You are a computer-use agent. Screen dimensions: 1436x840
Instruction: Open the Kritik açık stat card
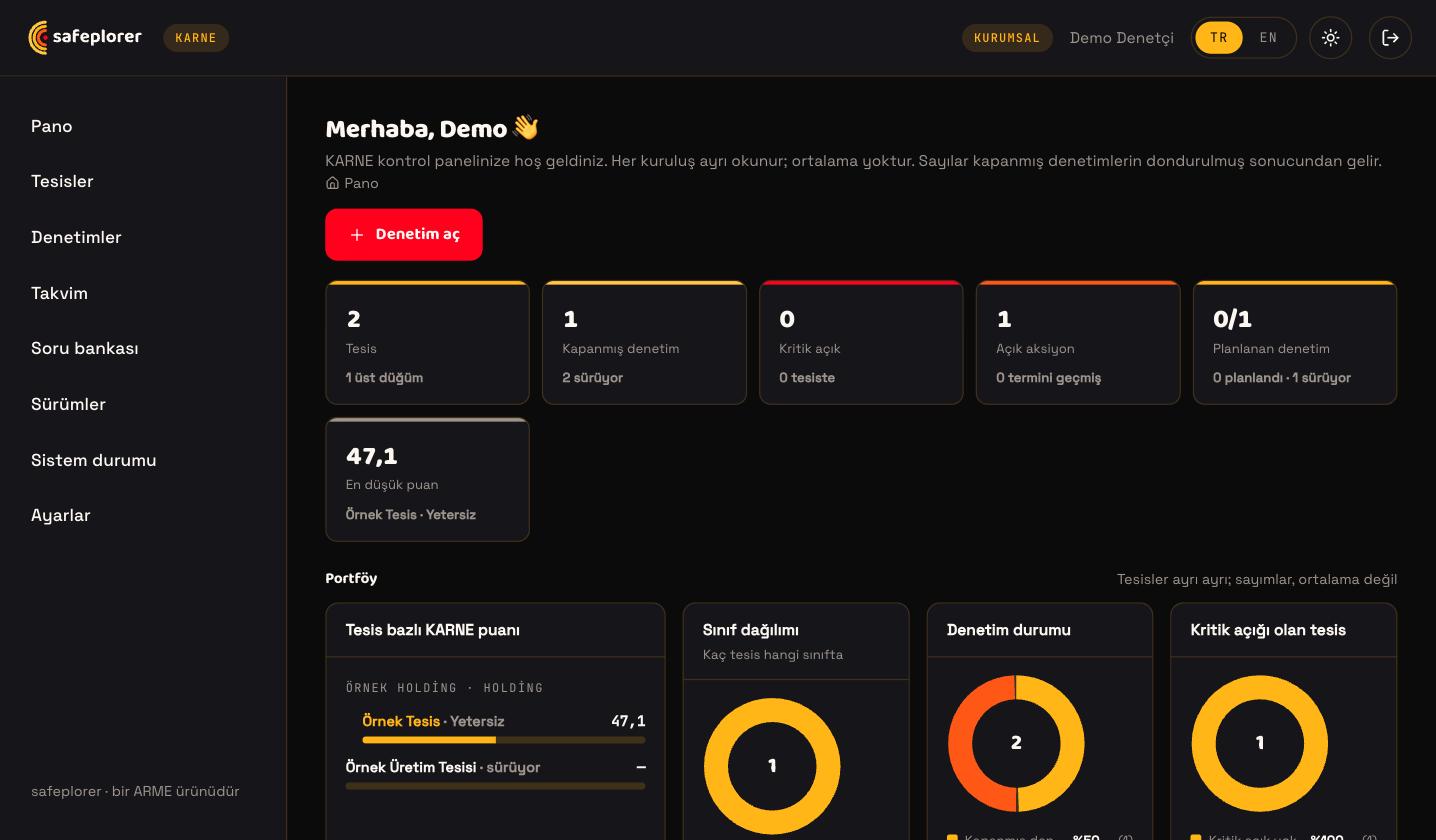click(861, 343)
